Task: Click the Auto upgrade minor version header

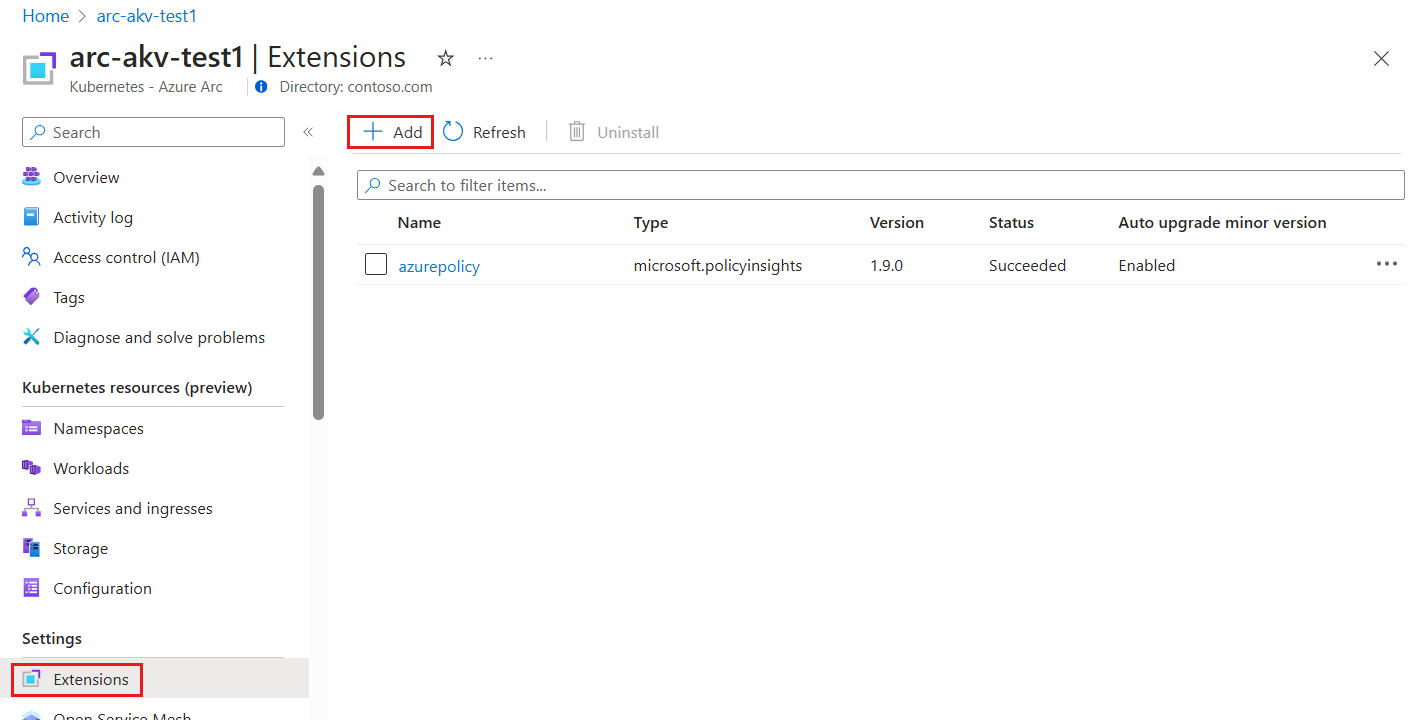Action: (1222, 223)
